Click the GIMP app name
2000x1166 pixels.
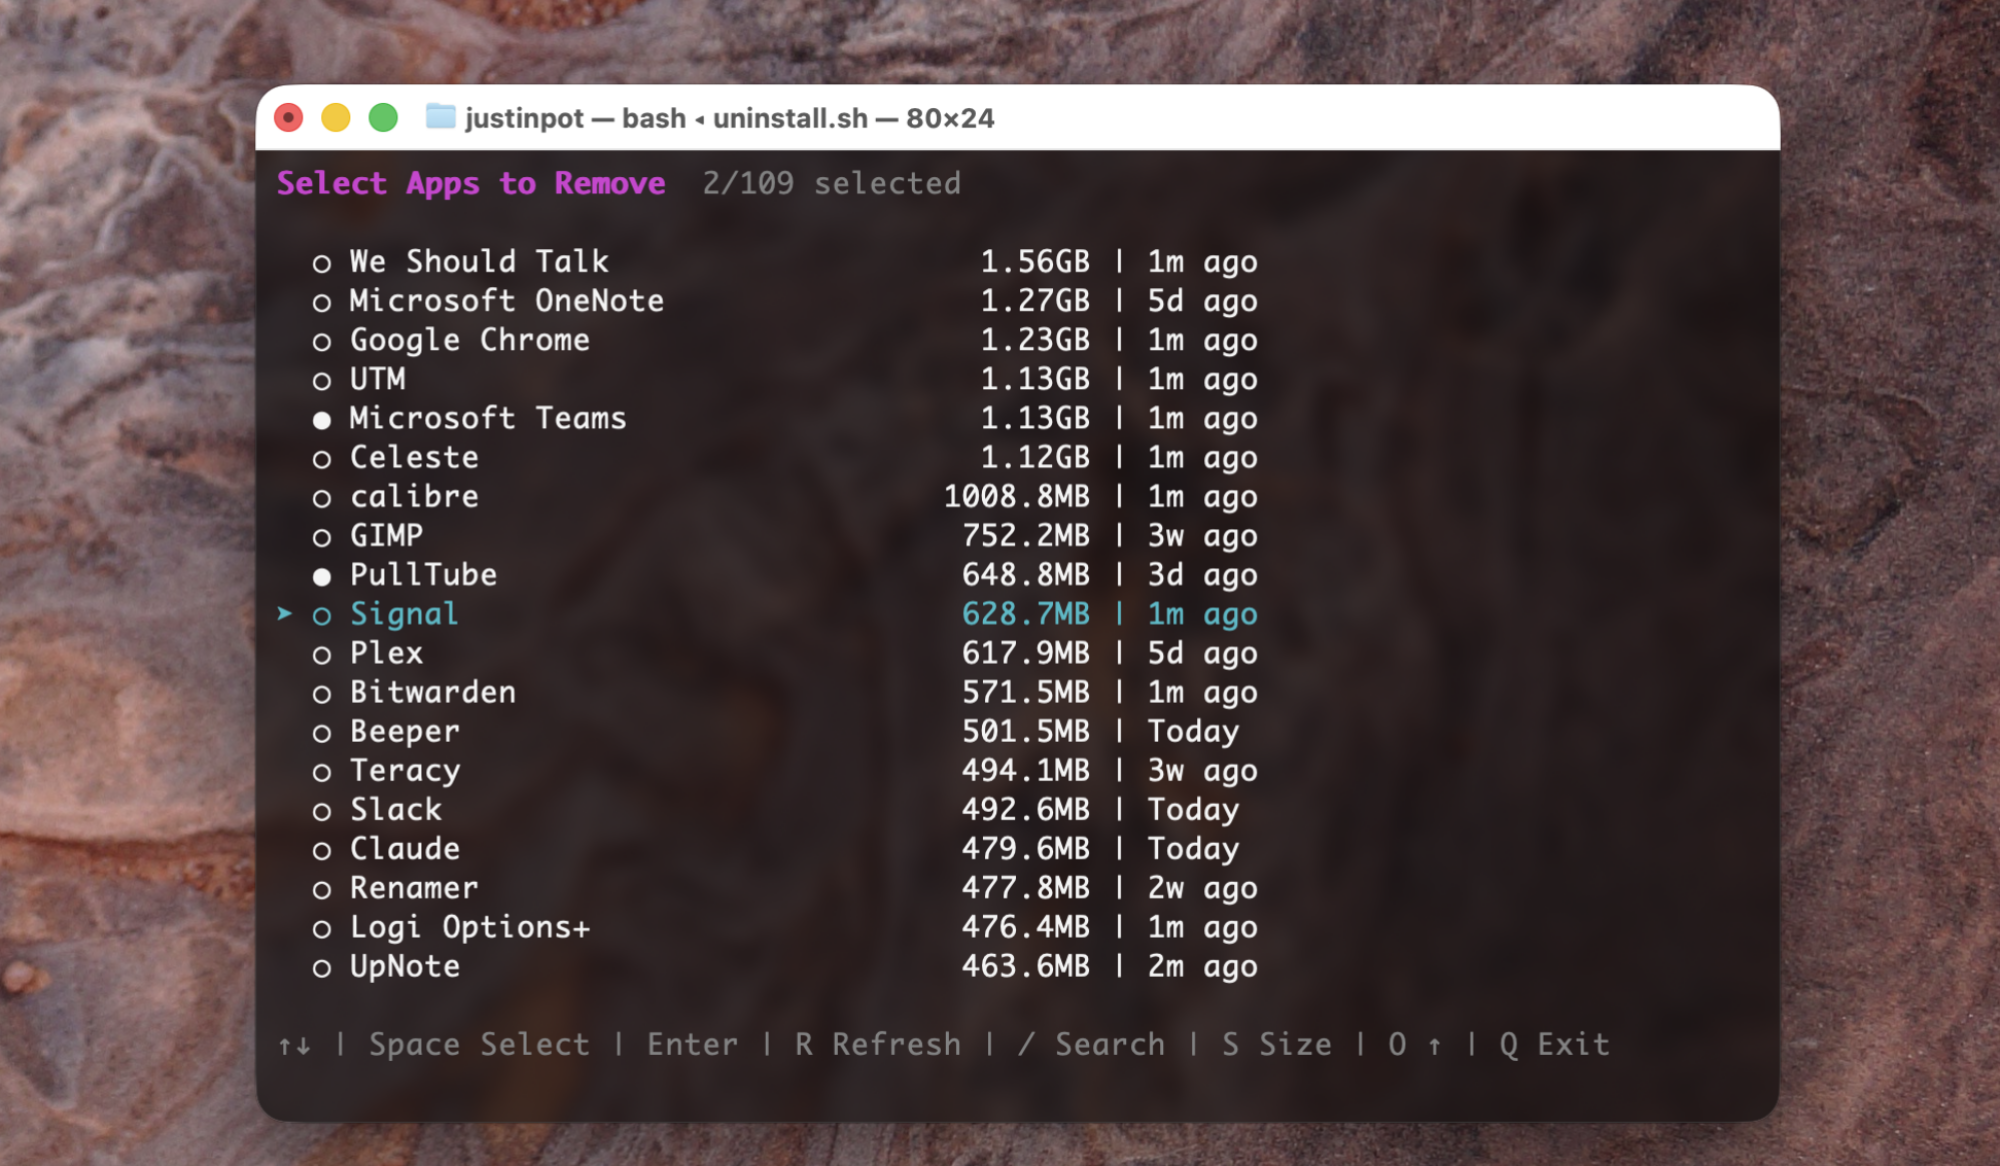coord(386,535)
